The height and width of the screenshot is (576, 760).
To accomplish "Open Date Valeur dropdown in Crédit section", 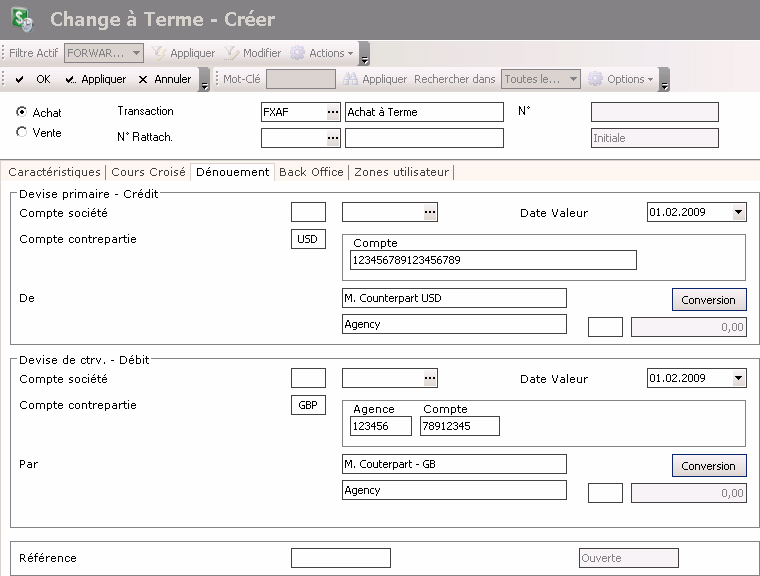I will coord(738,212).
